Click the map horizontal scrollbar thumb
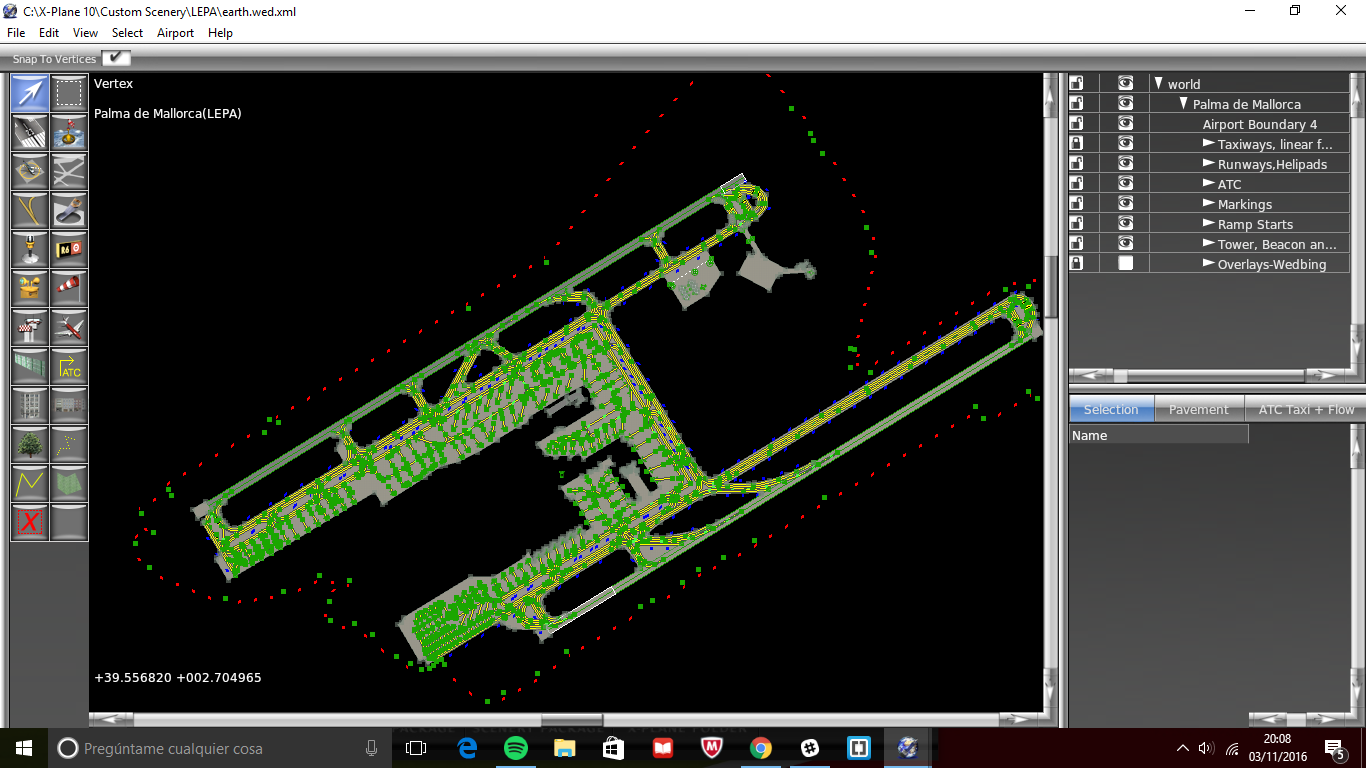Screen dimensions: 1366x768 [571, 719]
